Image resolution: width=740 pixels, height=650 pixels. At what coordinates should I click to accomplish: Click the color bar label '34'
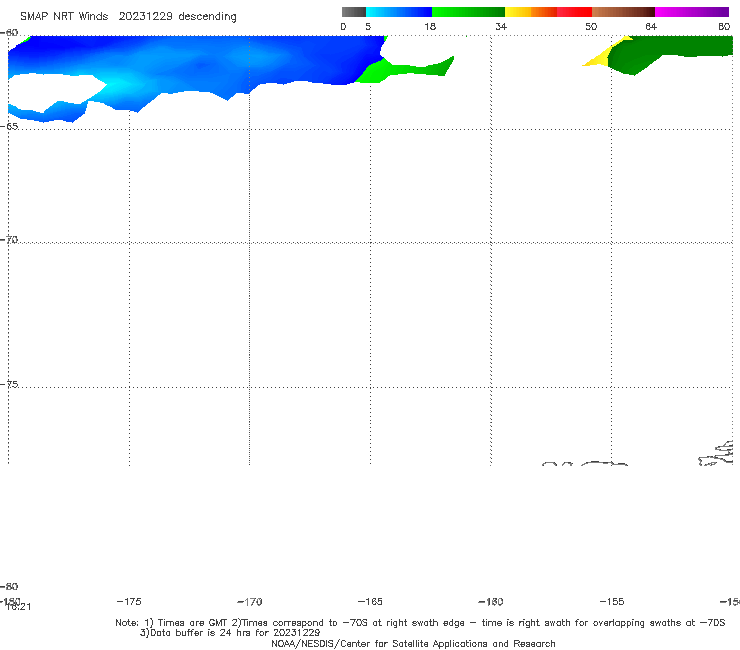501,26
